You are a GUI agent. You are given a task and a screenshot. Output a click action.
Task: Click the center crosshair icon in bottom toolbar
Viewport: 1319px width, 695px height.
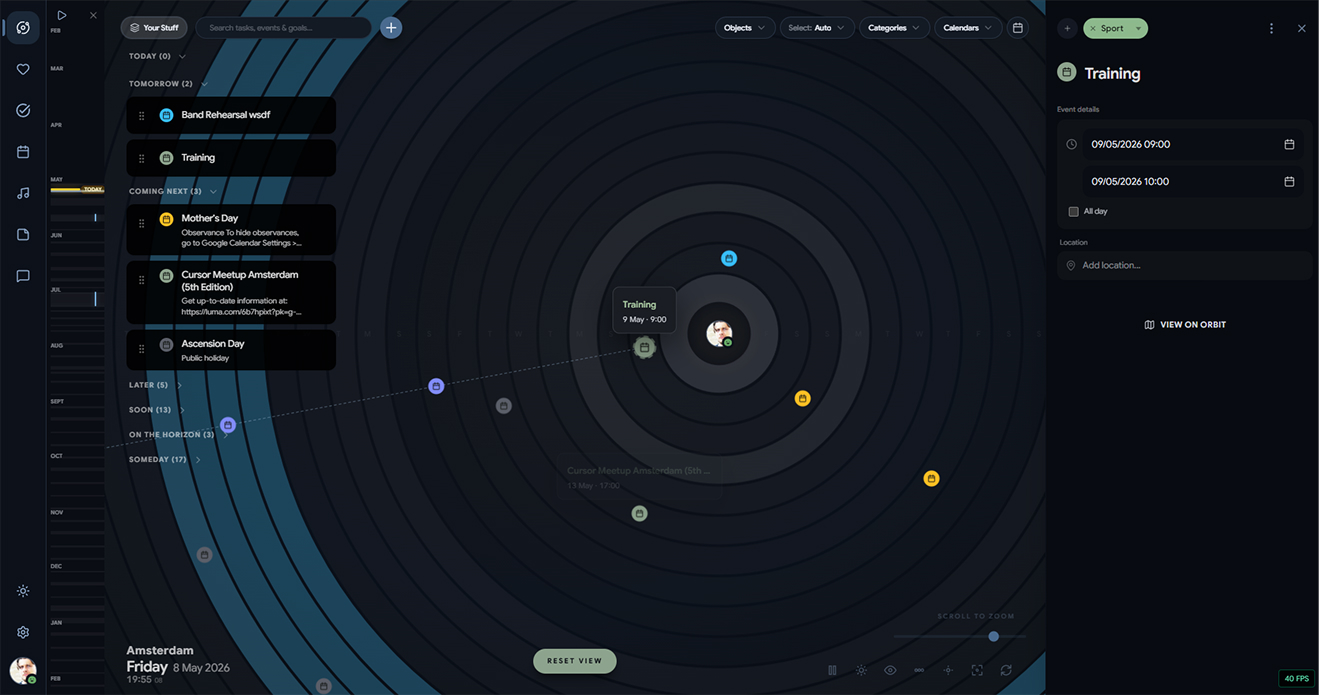[x=948, y=670]
